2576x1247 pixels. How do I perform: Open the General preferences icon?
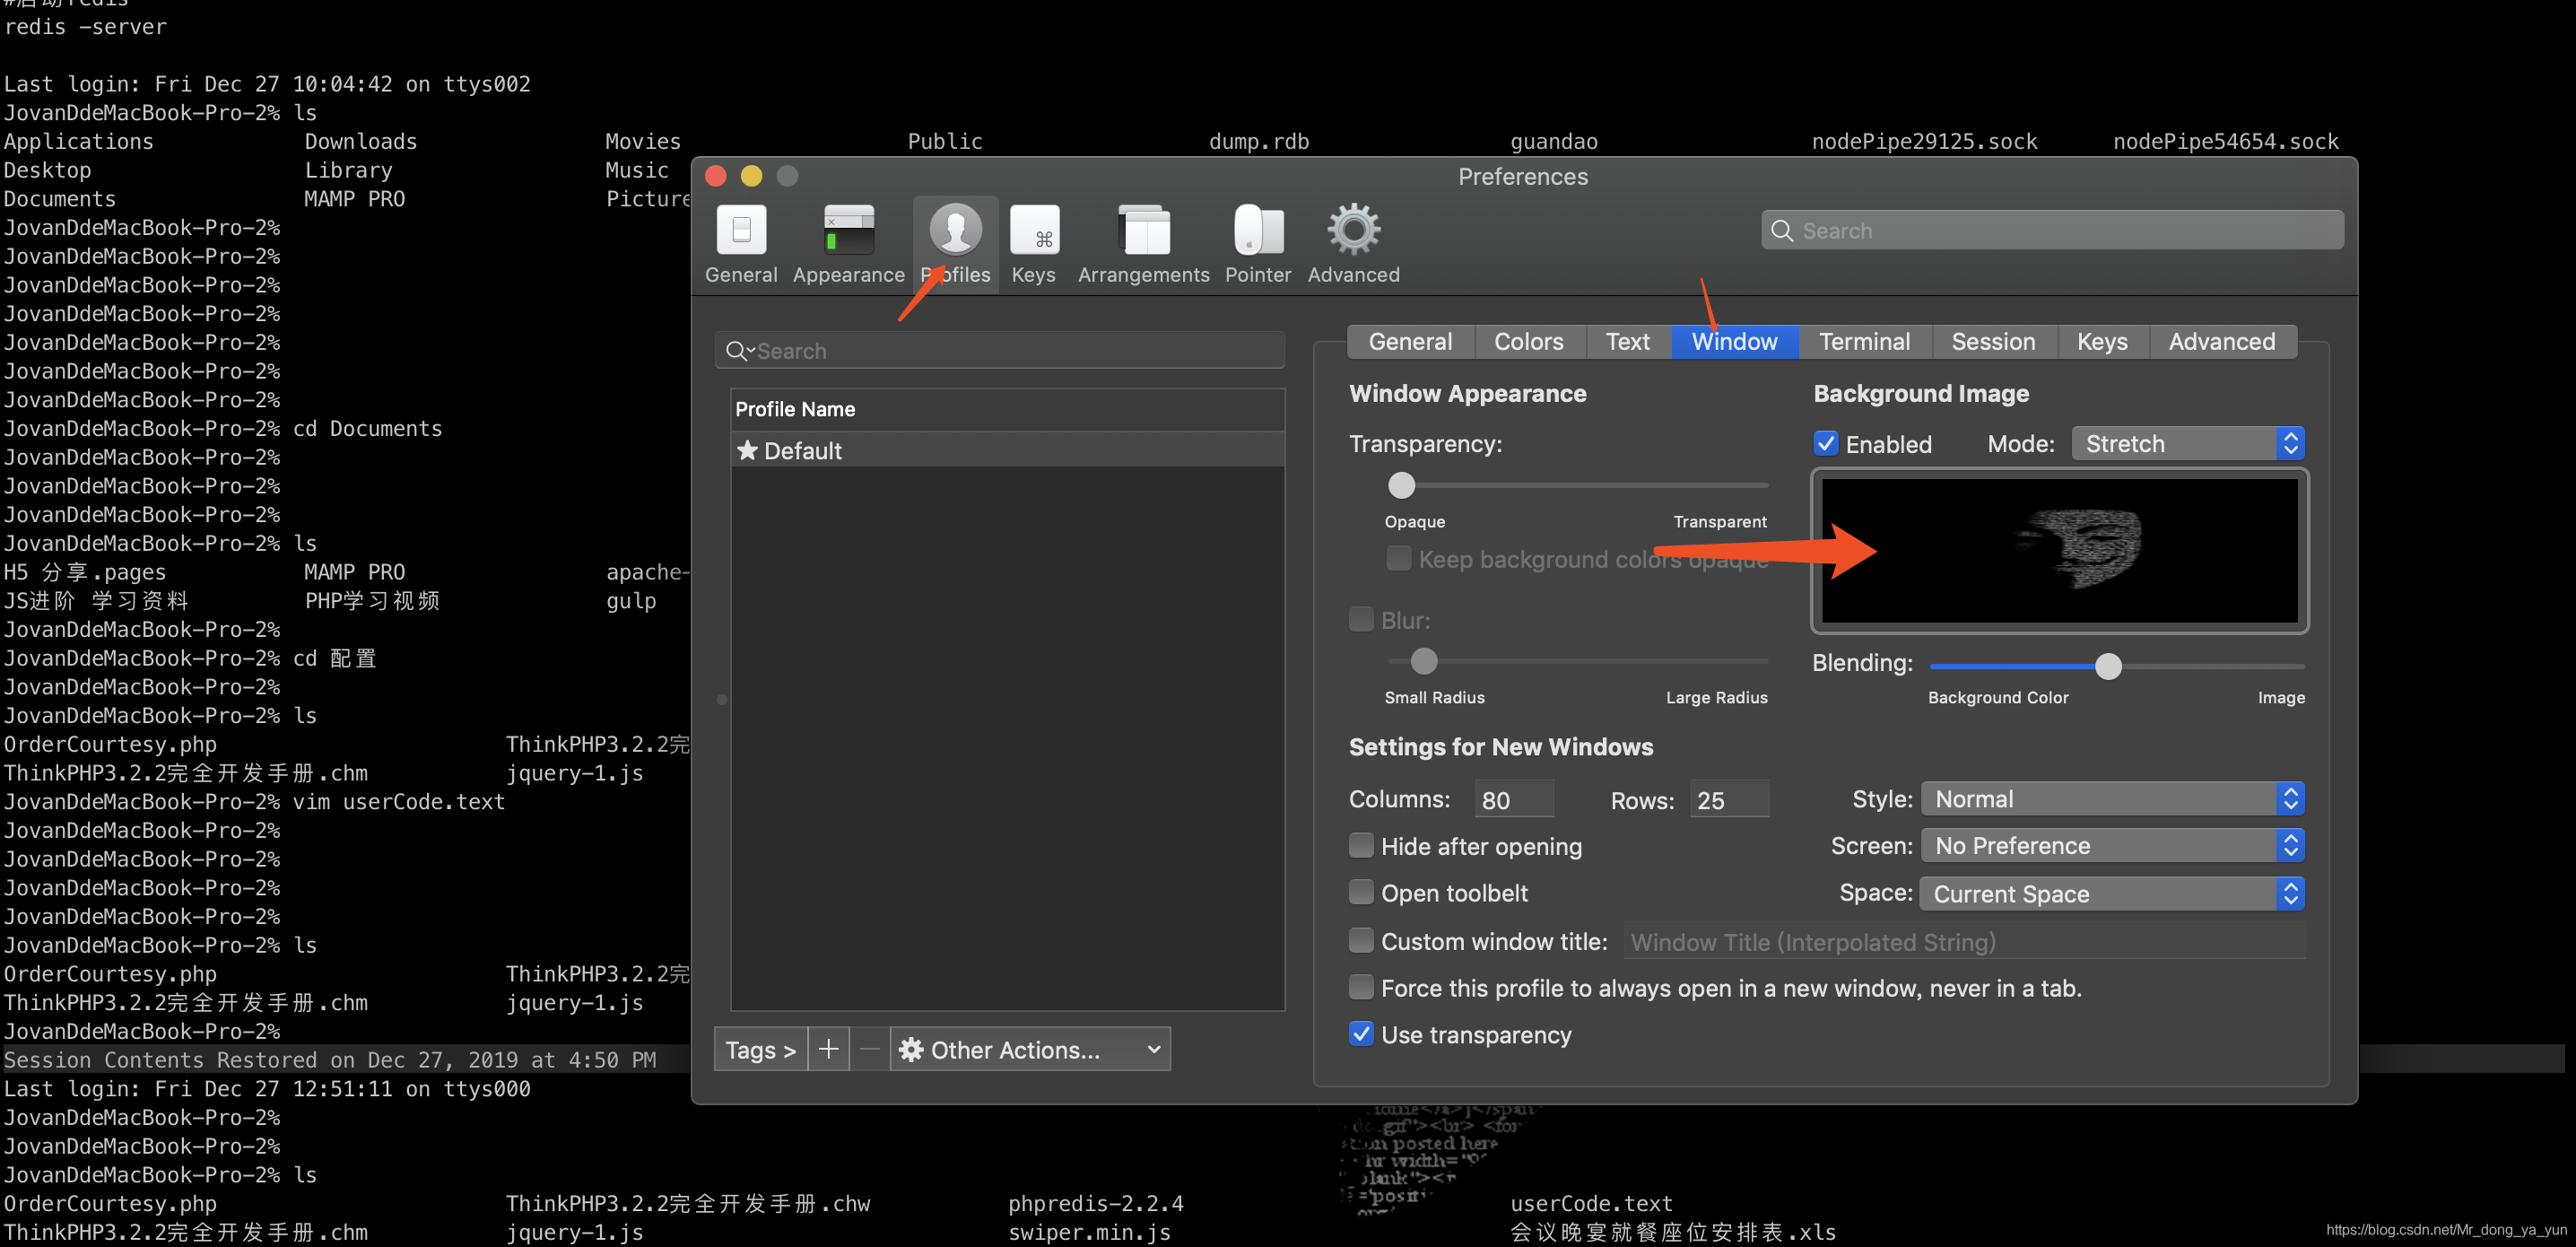741,231
